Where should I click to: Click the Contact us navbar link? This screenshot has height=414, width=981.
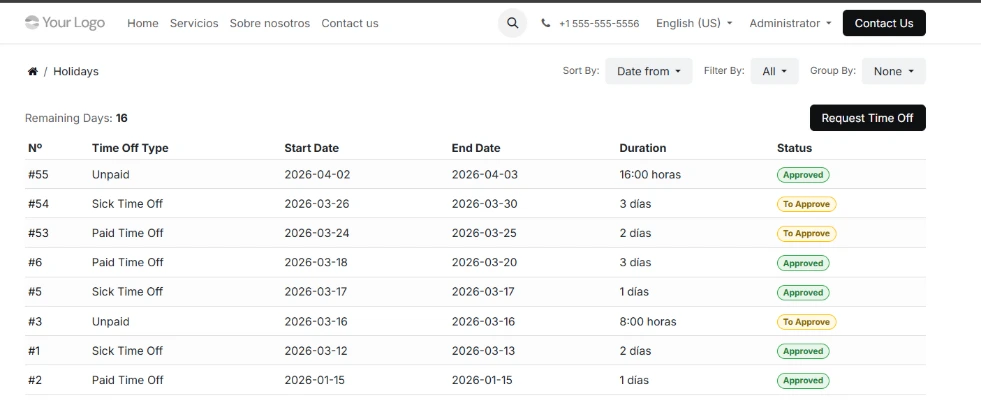point(350,23)
